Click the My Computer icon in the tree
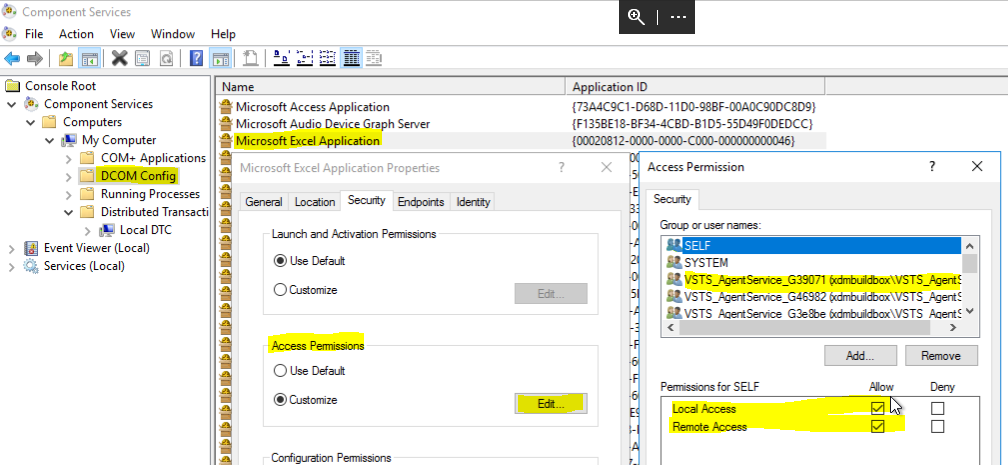 69,140
